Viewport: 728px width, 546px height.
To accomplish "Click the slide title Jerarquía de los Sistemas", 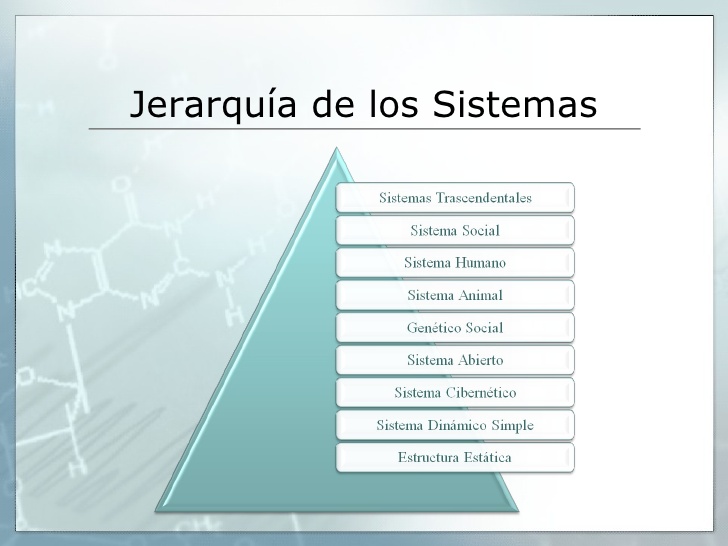I will pos(363,104).
